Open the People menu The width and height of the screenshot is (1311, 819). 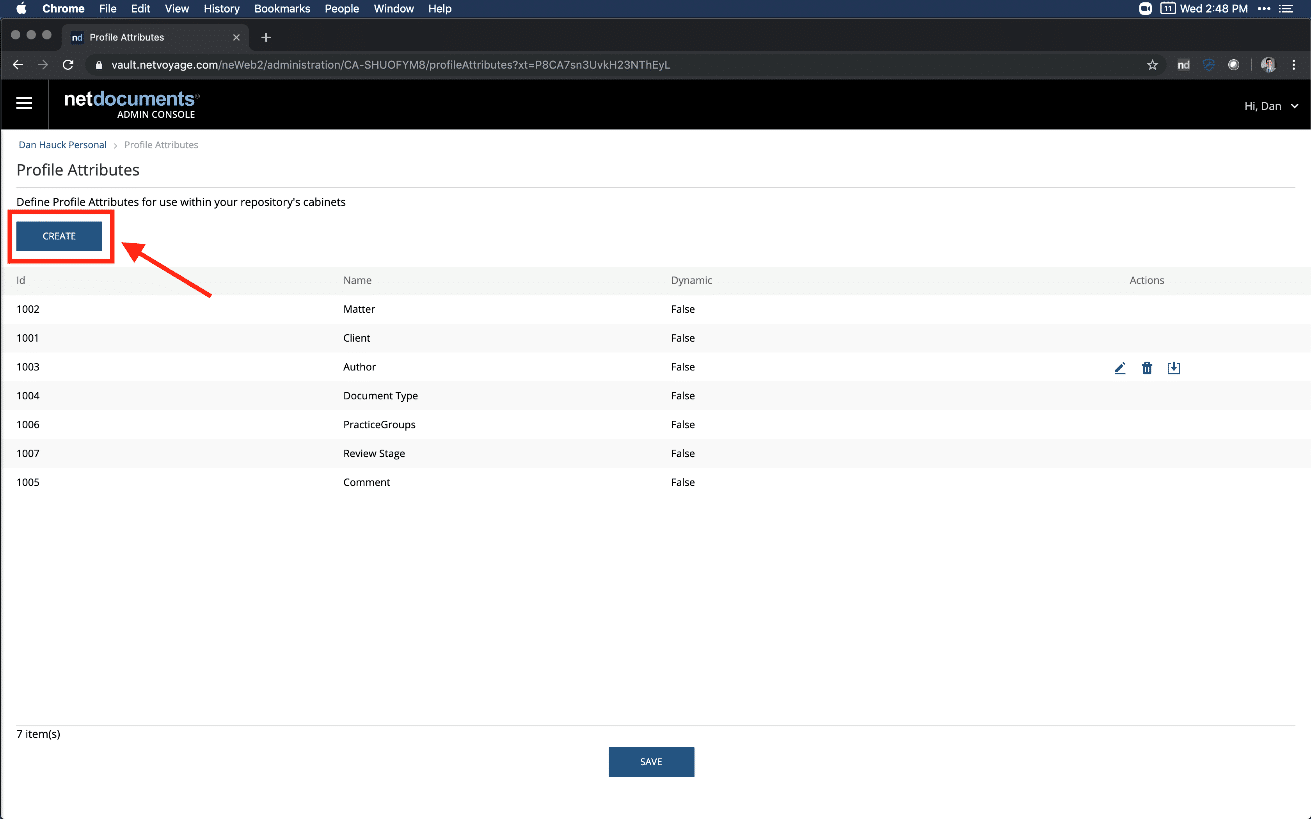point(342,9)
